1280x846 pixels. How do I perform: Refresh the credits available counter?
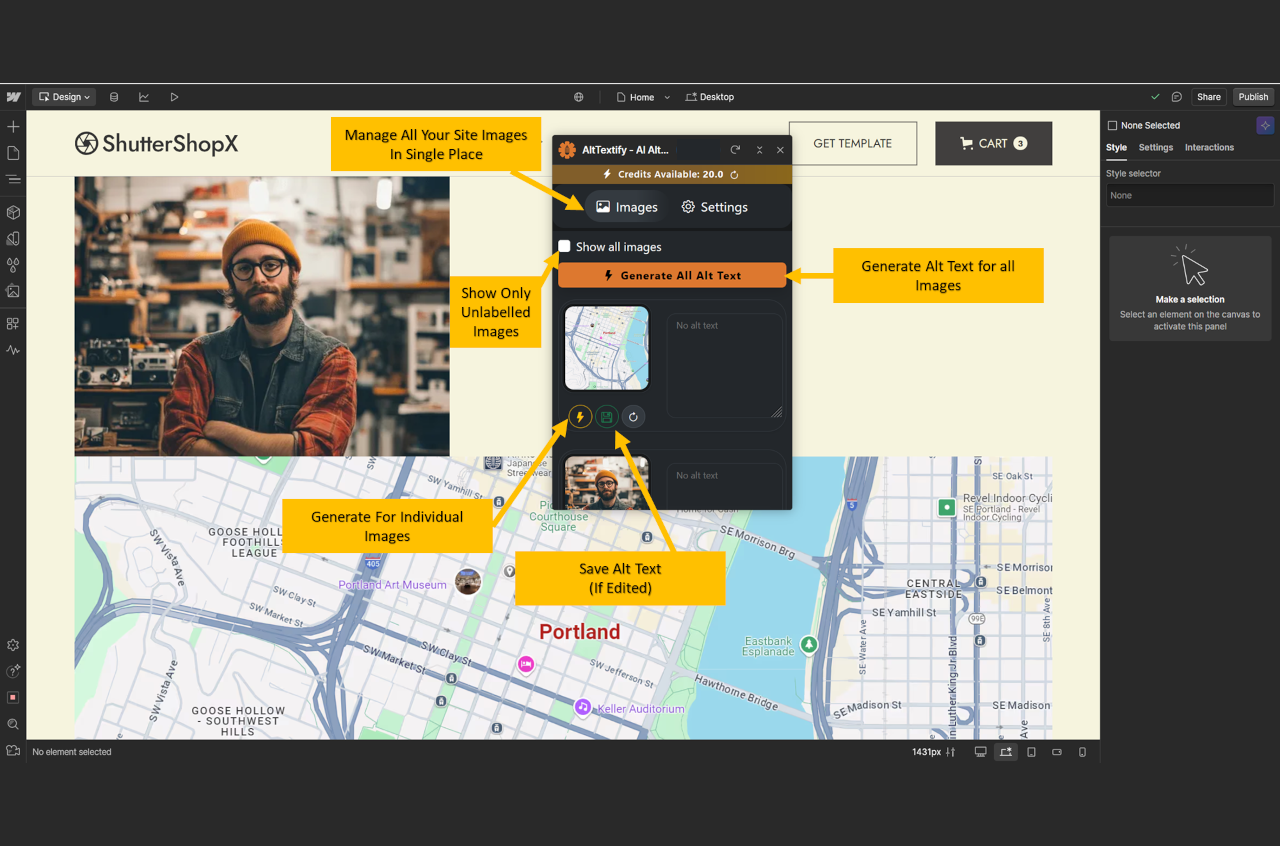pyautogui.click(x=734, y=174)
